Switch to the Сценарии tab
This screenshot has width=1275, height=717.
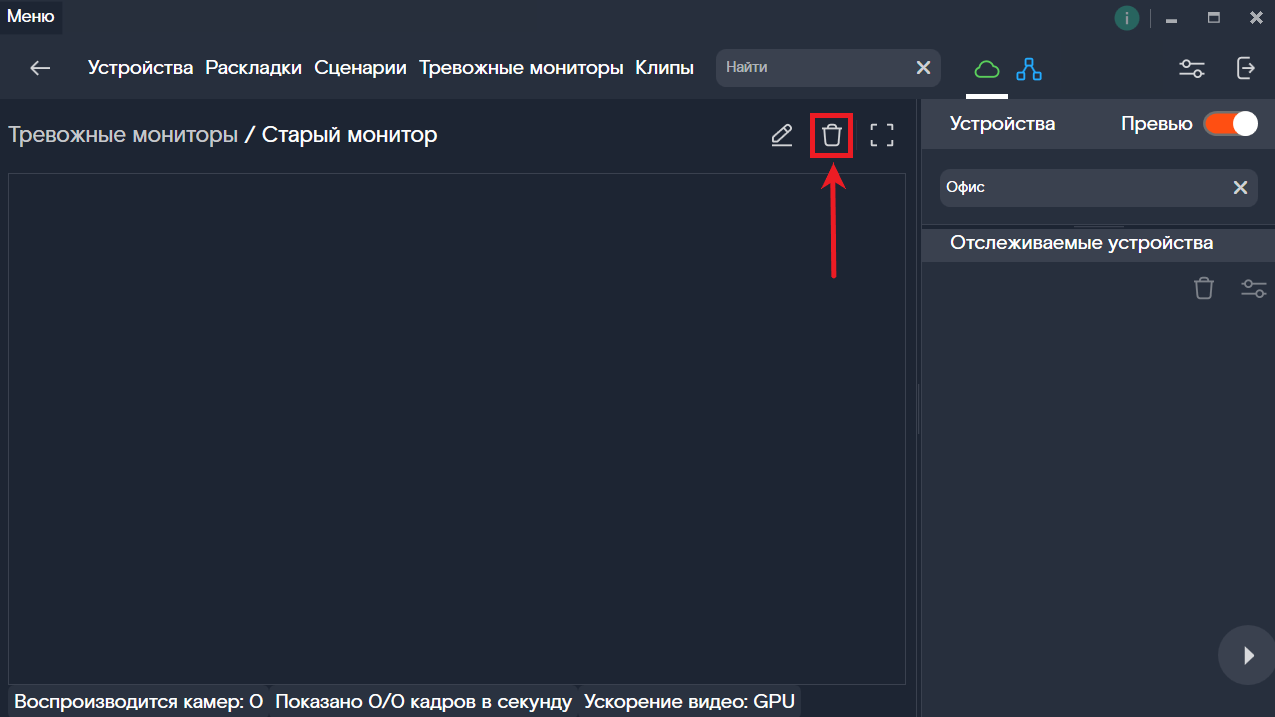(360, 68)
